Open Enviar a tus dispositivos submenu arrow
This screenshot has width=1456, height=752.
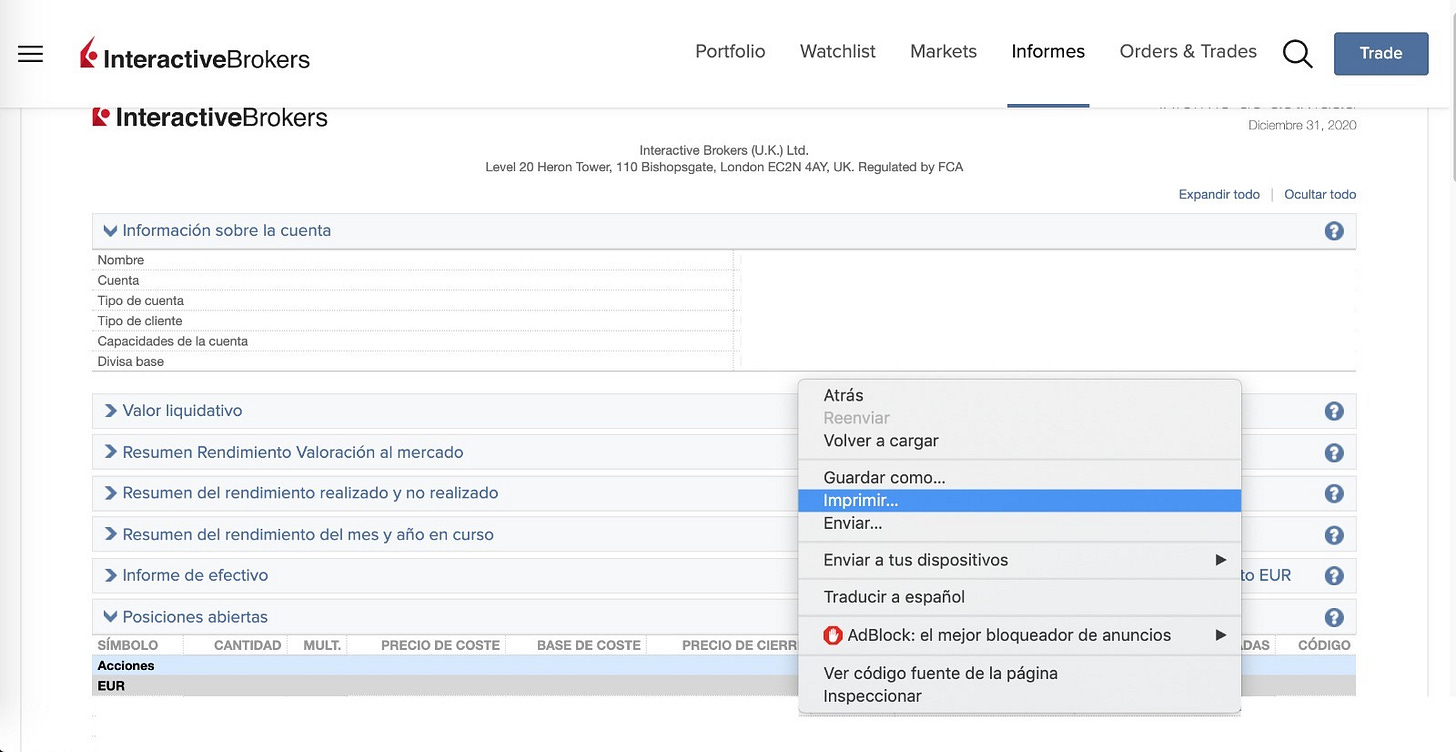click(x=1220, y=560)
